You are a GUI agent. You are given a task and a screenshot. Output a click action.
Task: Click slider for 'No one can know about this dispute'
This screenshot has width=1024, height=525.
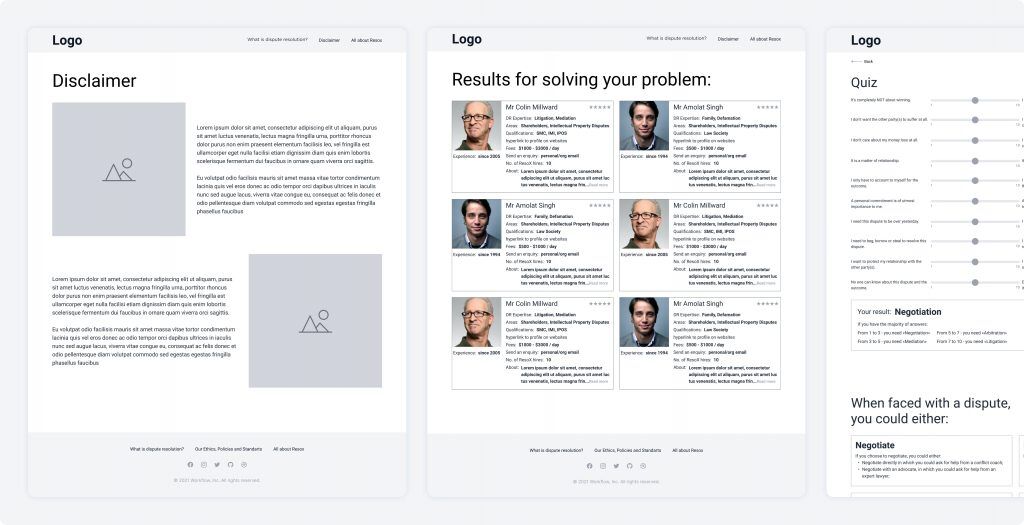[975, 282]
